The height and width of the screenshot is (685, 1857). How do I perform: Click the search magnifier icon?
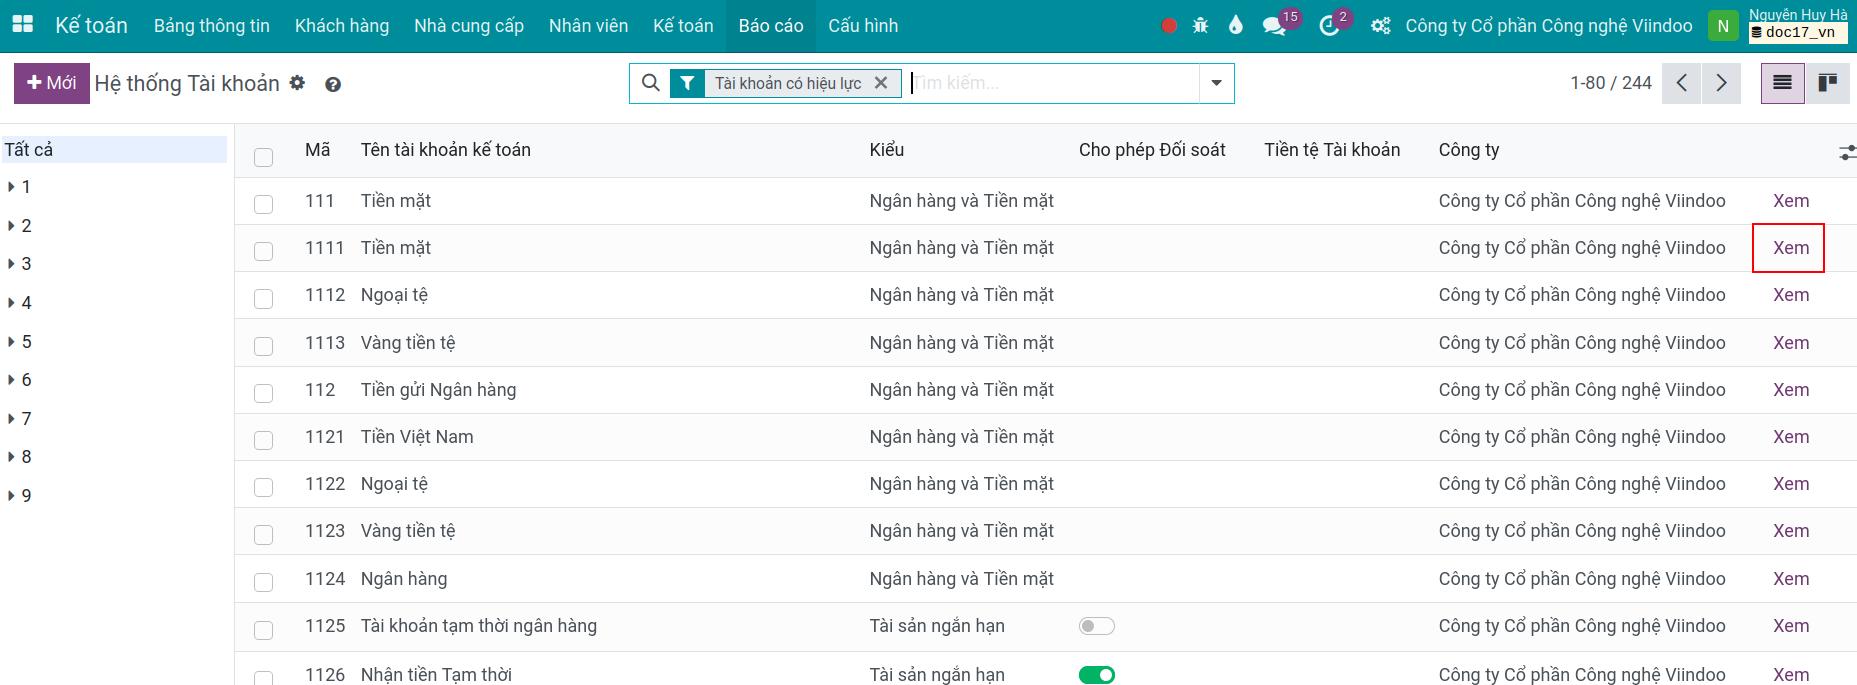tap(650, 83)
